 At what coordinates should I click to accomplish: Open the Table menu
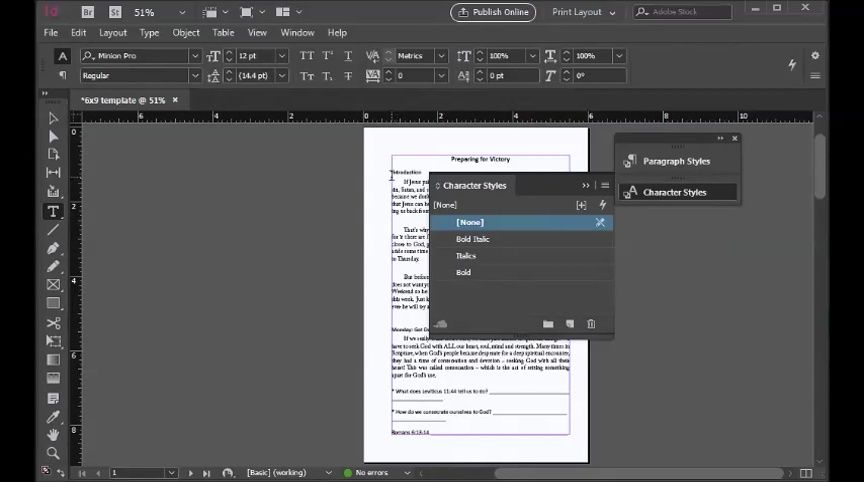[x=223, y=33]
